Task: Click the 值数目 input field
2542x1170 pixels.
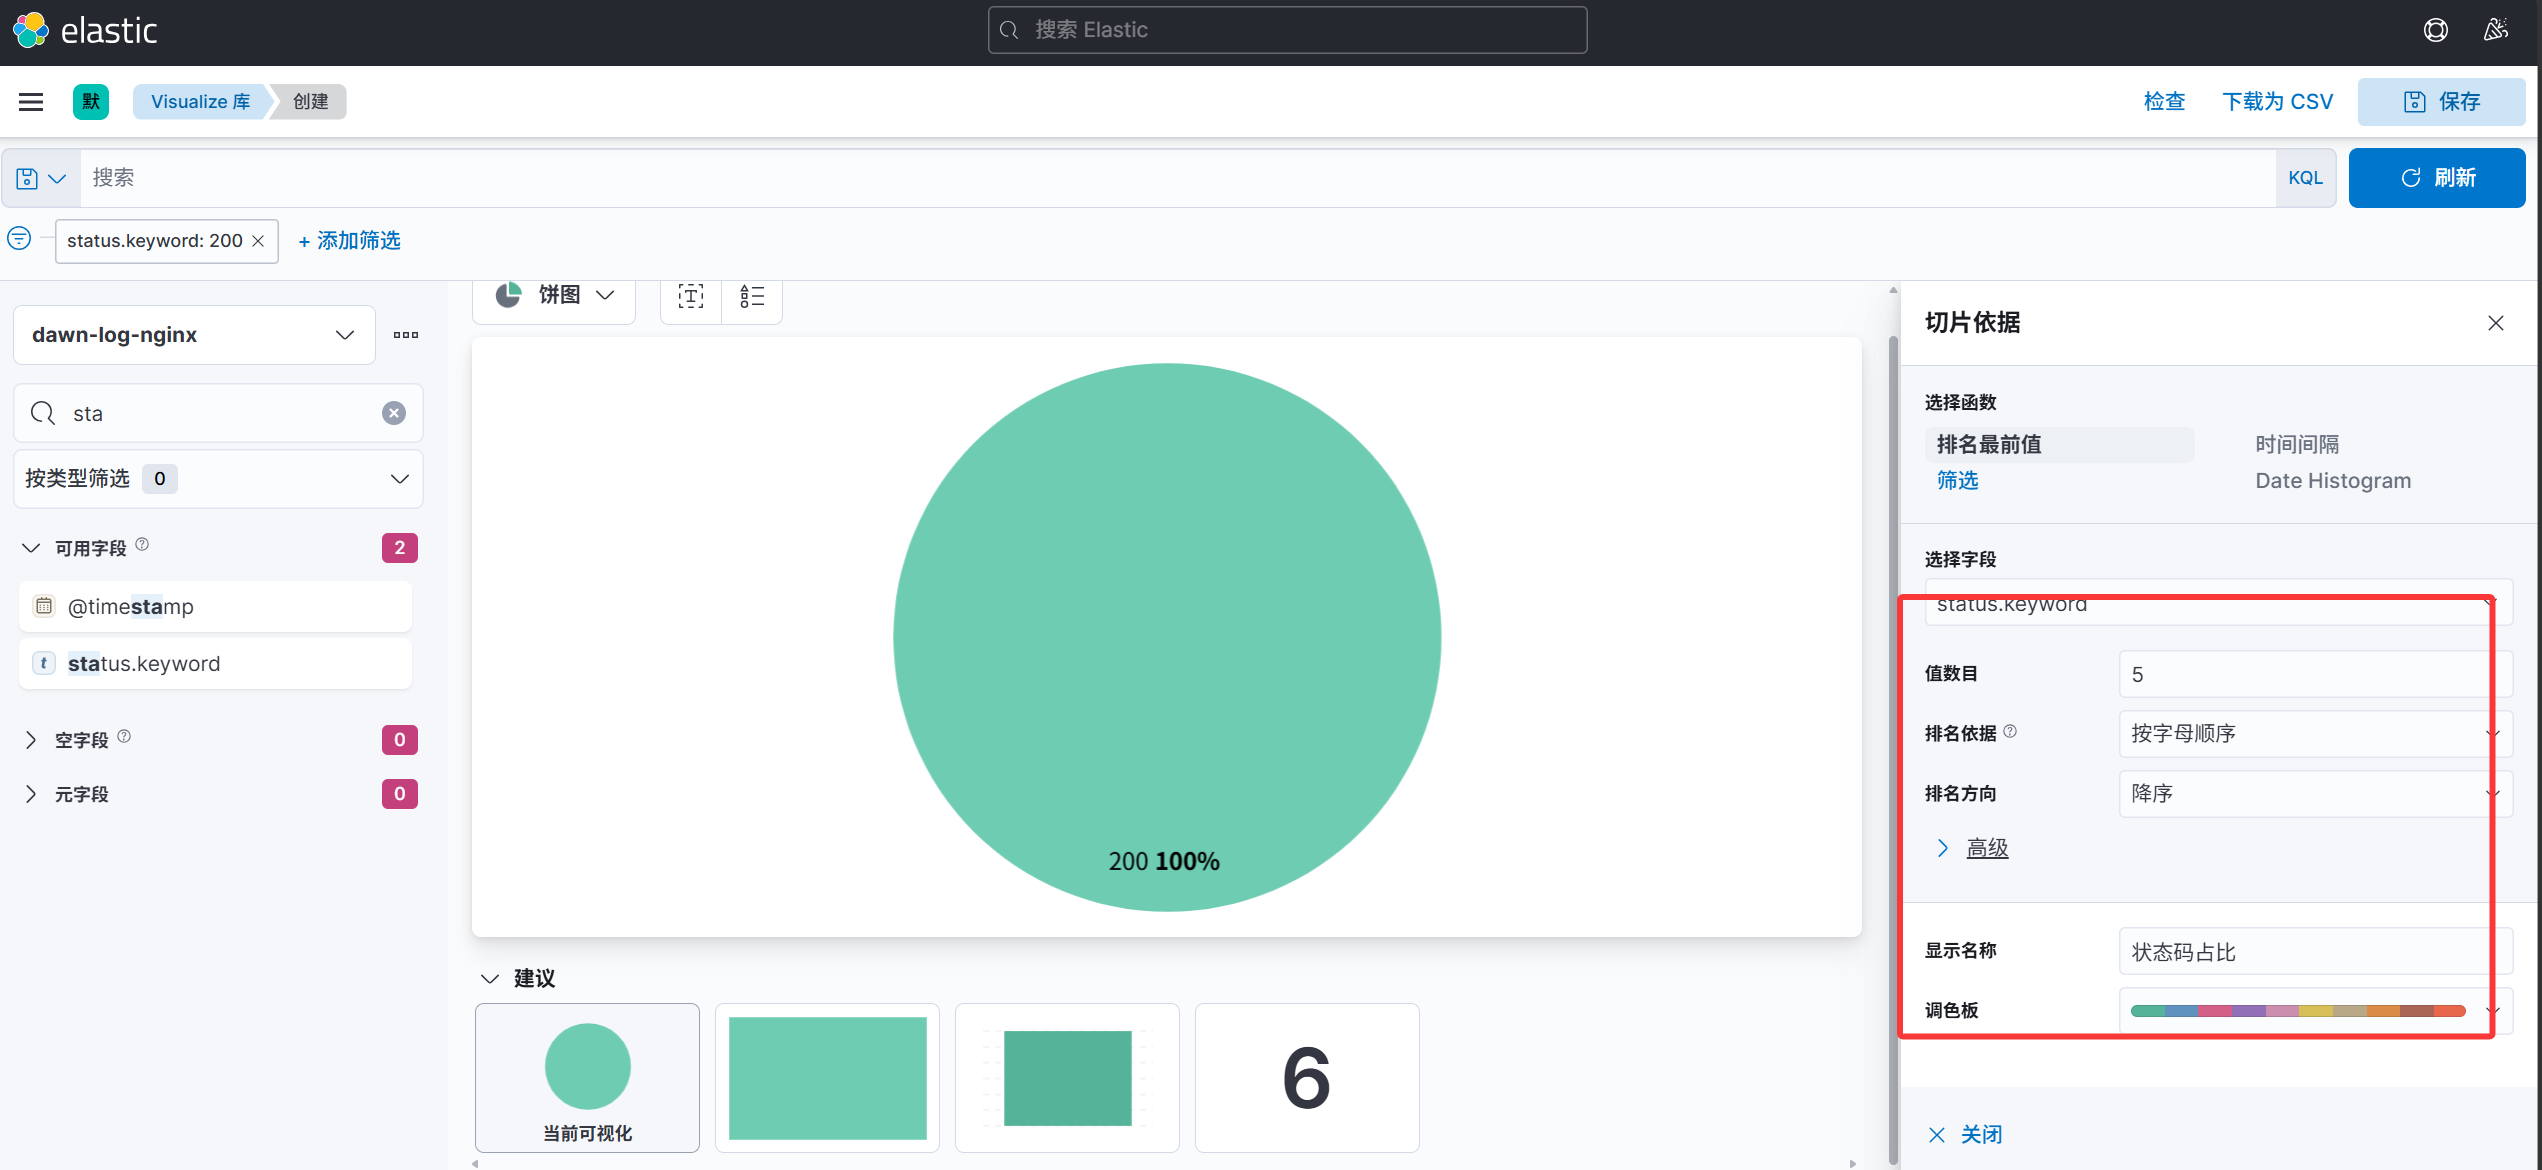Action: pyautogui.click(x=2314, y=675)
